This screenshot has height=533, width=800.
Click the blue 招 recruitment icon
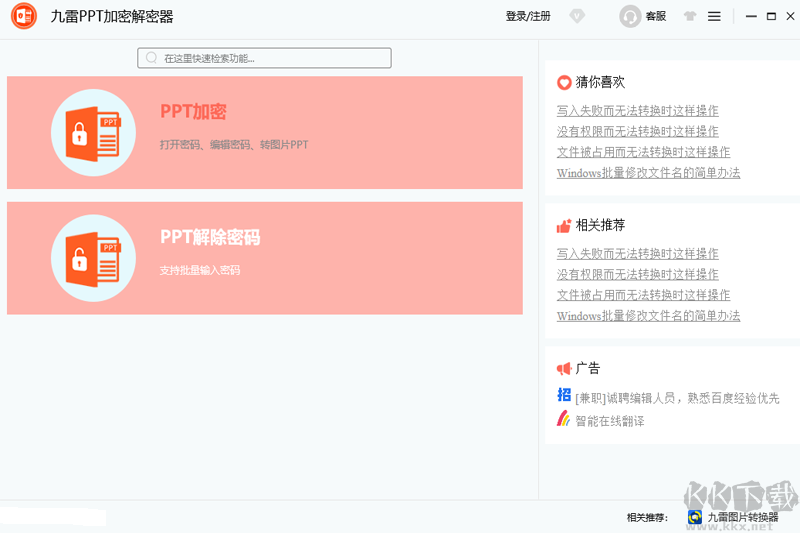[x=564, y=395]
